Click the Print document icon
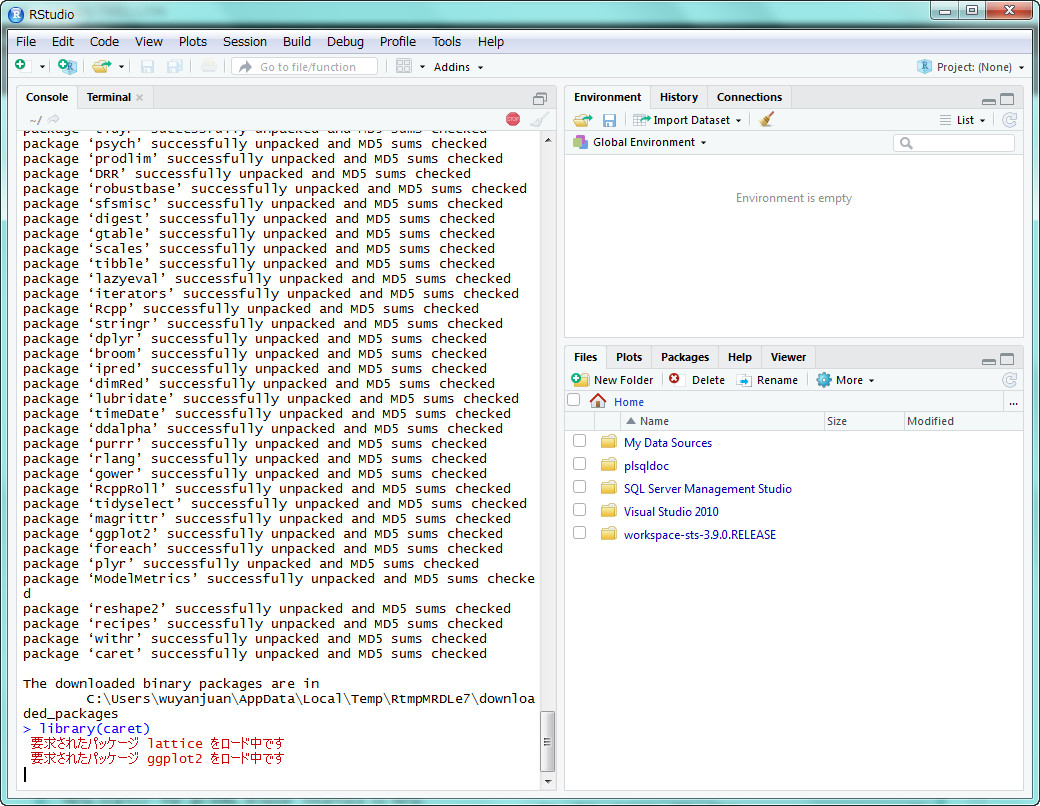Screen dimensions: 1040x806 (209, 66)
